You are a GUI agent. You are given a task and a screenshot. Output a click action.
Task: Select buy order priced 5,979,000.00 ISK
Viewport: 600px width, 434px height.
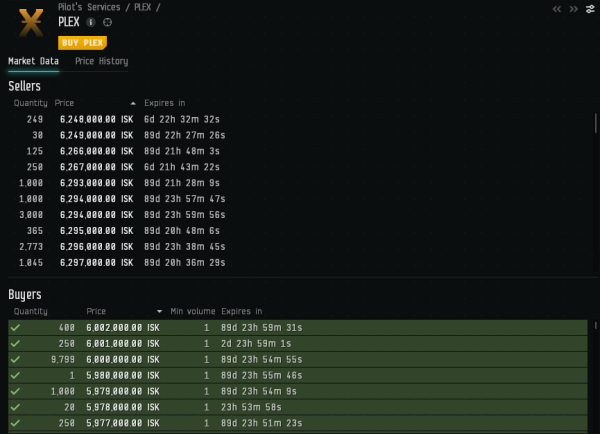coord(298,391)
